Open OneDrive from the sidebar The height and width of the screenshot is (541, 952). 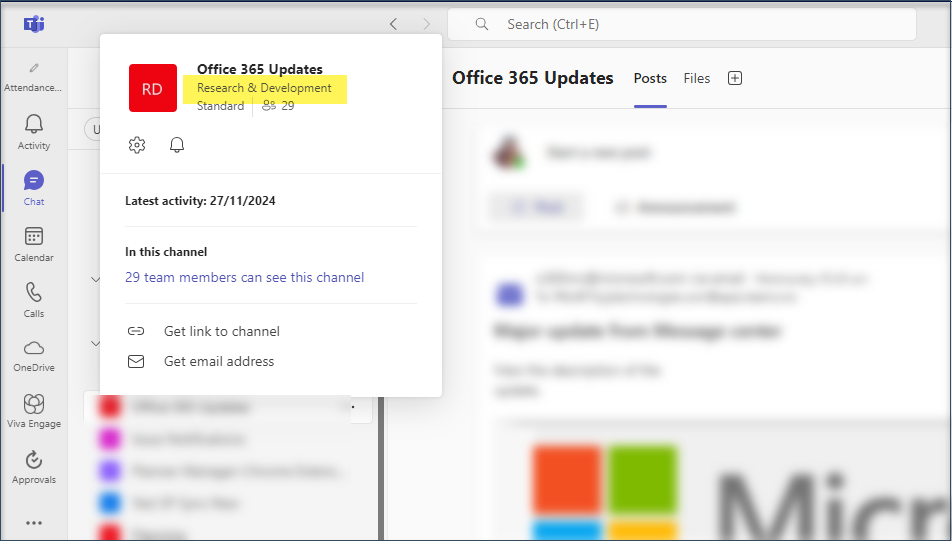click(34, 354)
